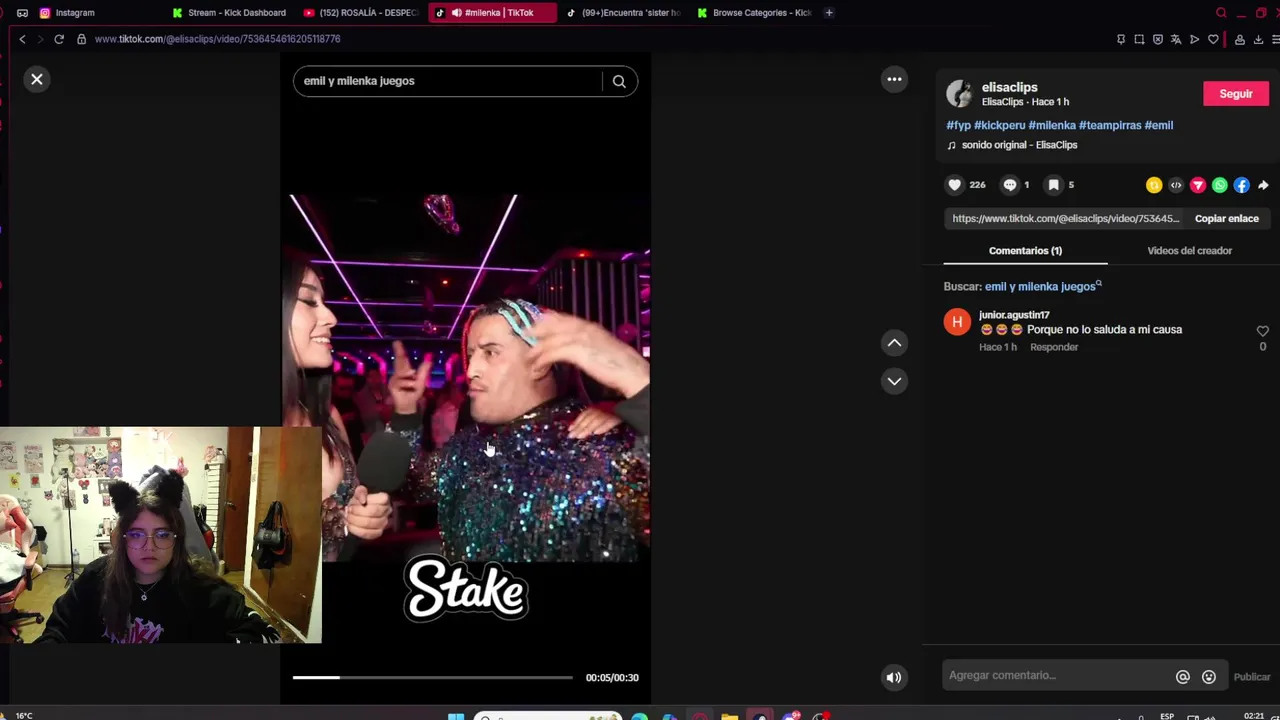Click the TikTok search field text
Screen dimensions: 1280x720
[358, 81]
